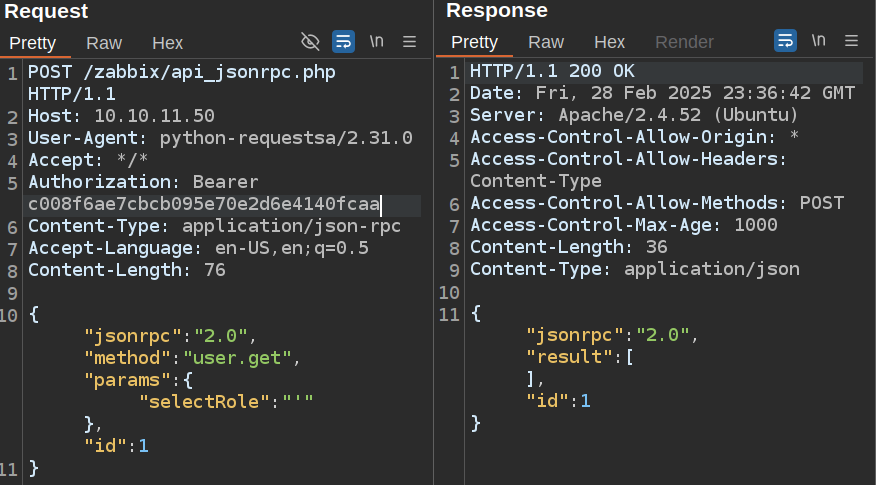Toggle word wrap in the Response panel
876x485 pixels.
coord(785,41)
